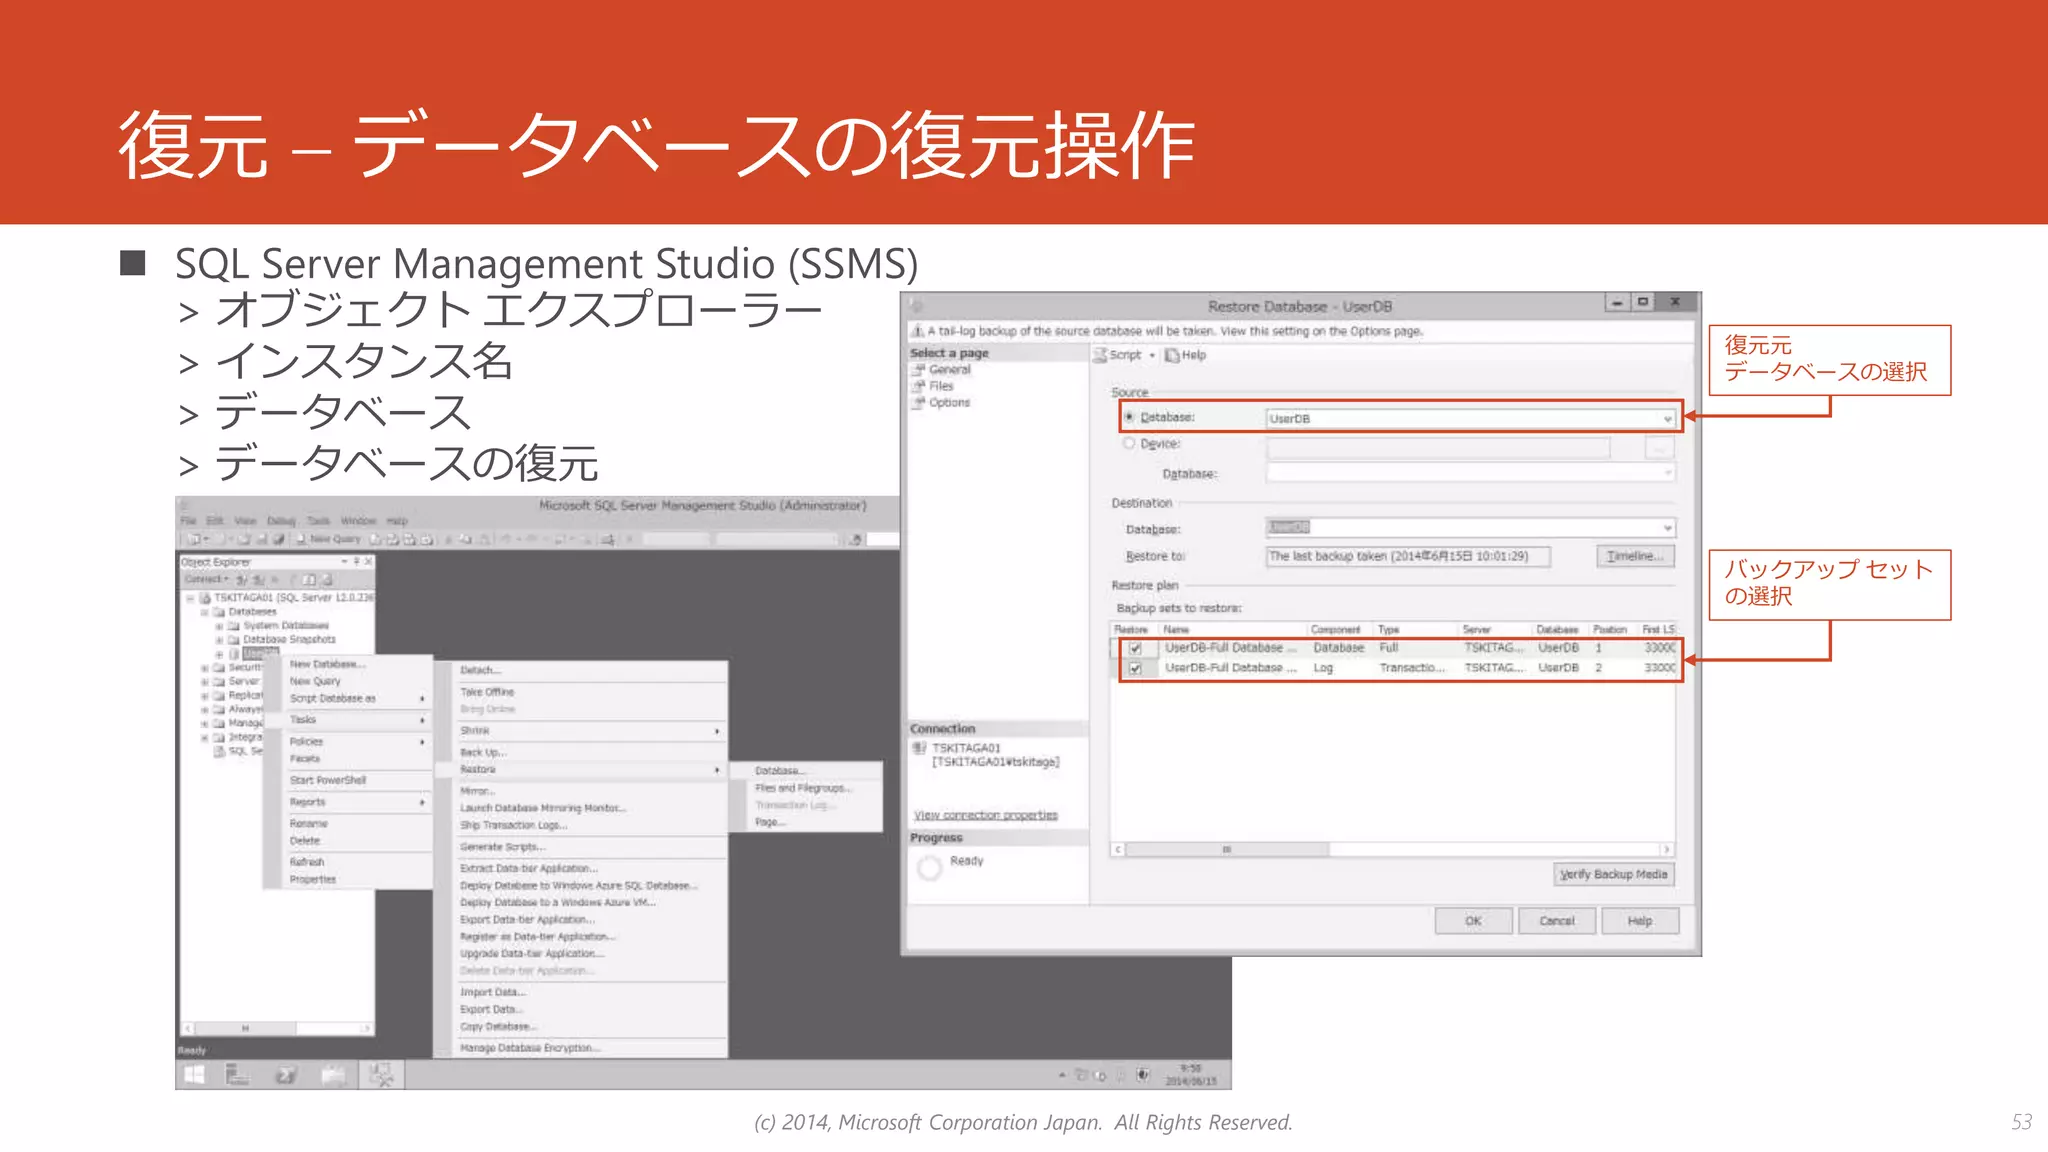Open the destination Database dropdown
The image size is (2048, 1152).
1667,528
